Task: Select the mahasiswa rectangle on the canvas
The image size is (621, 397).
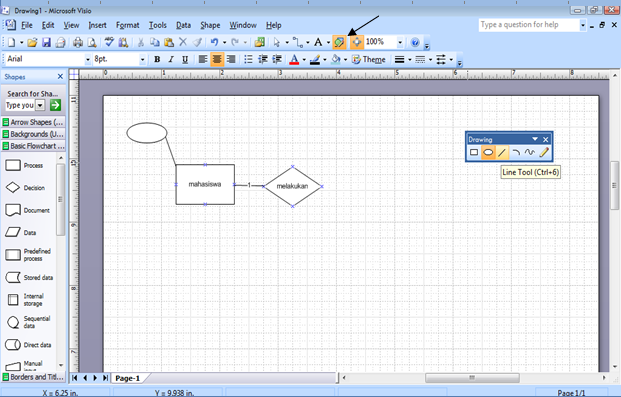Action: point(205,184)
